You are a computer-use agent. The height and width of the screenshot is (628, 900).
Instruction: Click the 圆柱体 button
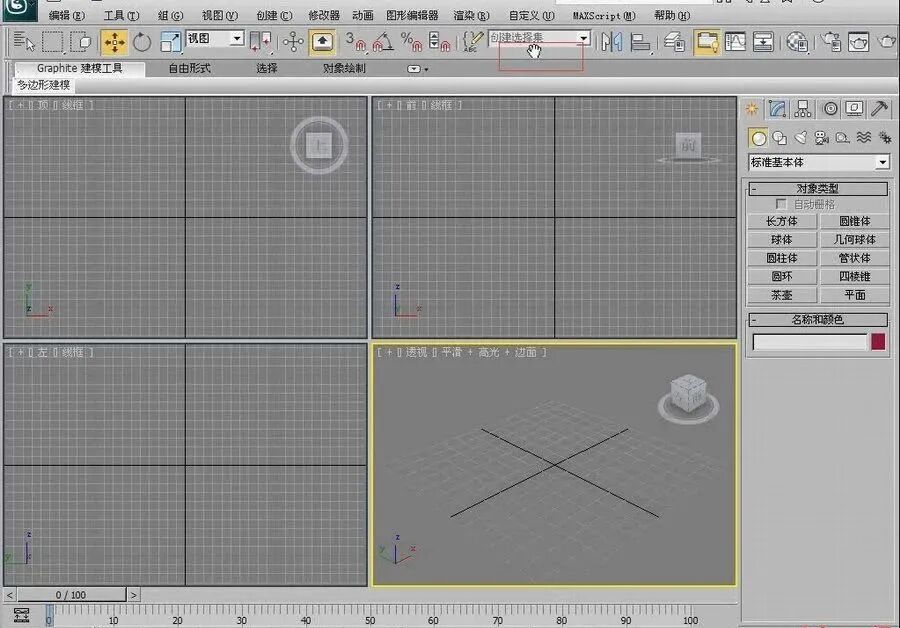click(x=782, y=258)
